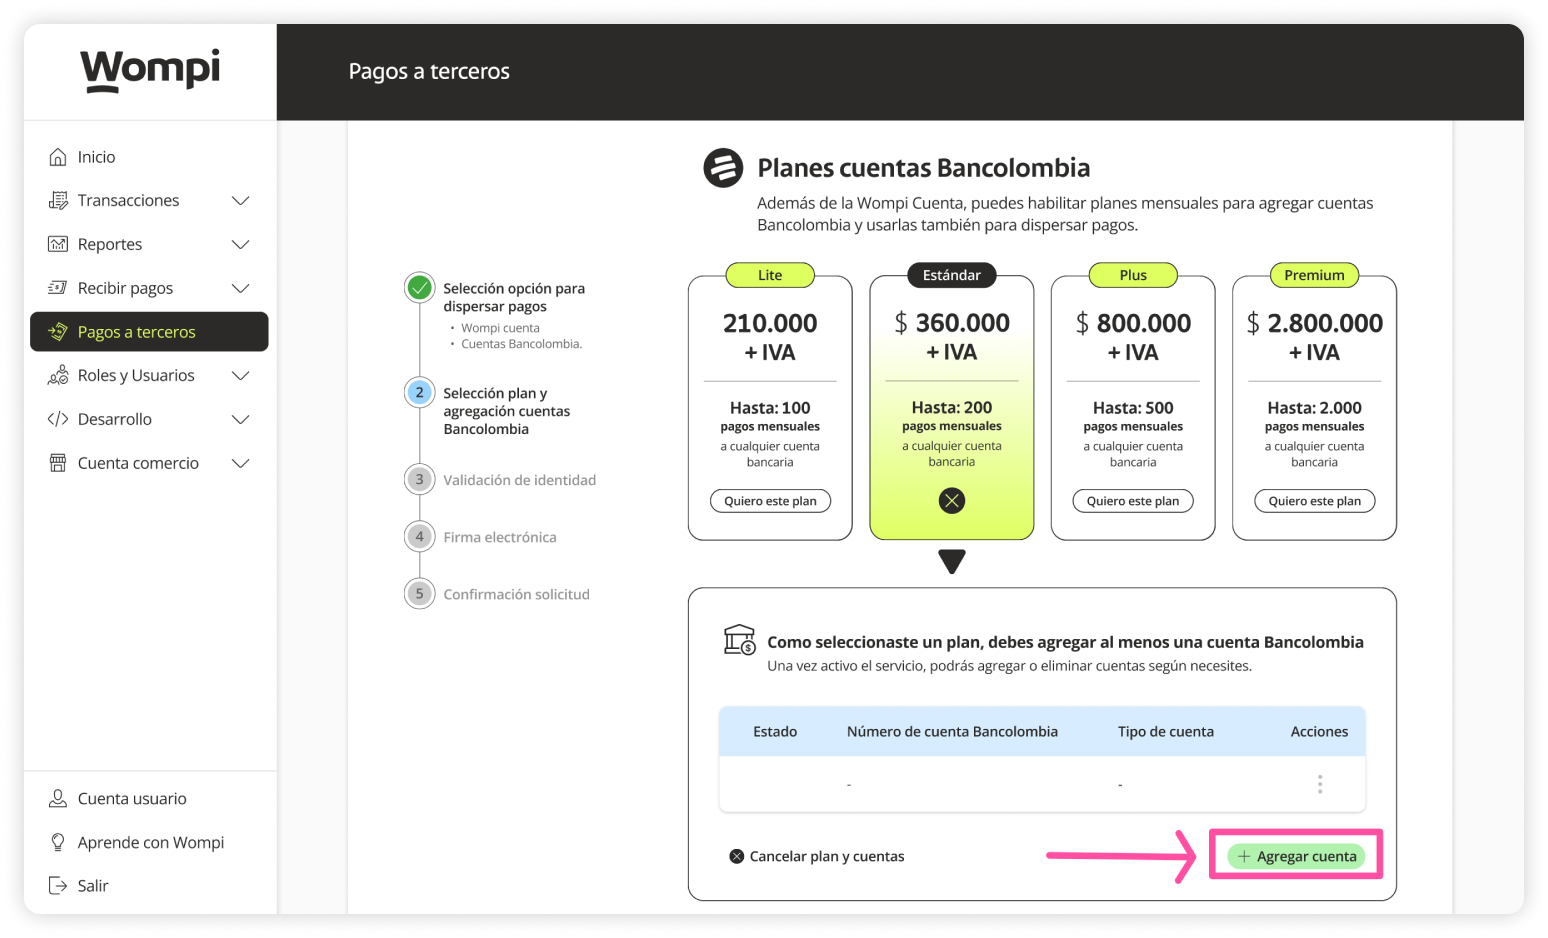Click the Bancolombia logo beside the plans heading
The height and width of the screenshot is (938, 1548).
[x=723, y=168]
